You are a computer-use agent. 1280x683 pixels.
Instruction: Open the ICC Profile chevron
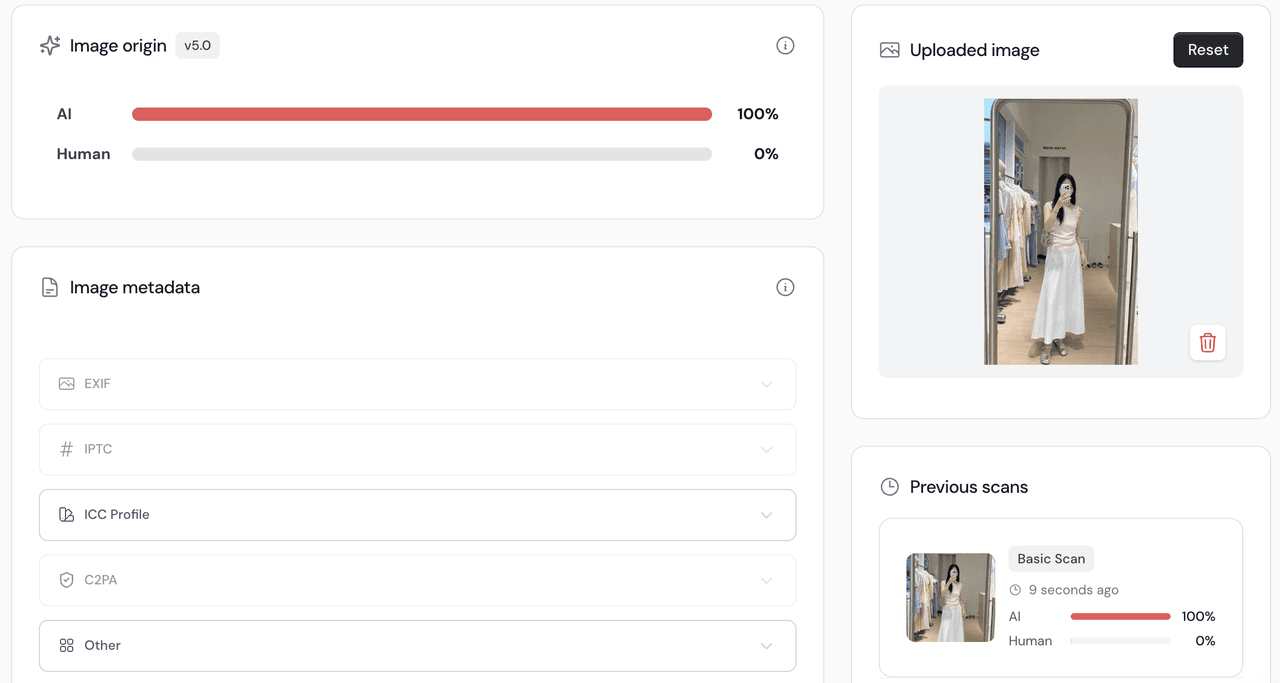tap(766, 515)
